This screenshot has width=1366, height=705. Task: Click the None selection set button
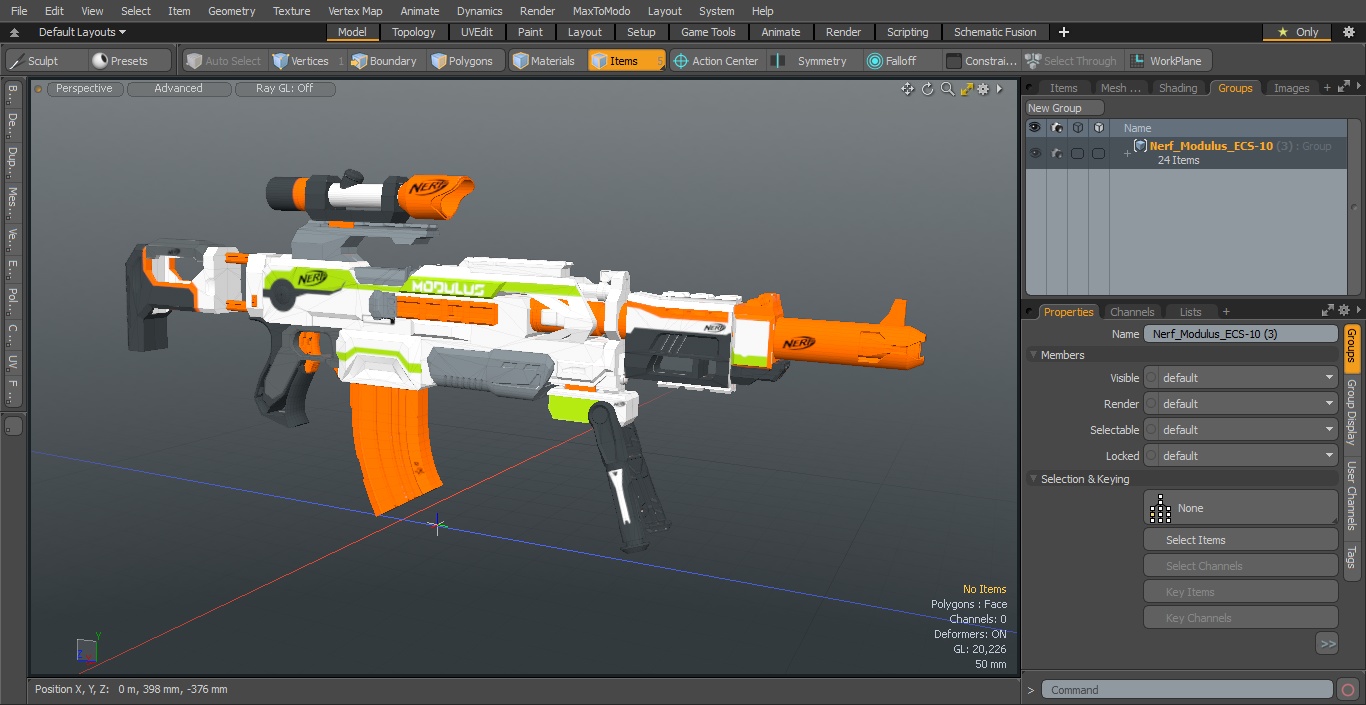pyautogui.click(x=1241, y=508)
